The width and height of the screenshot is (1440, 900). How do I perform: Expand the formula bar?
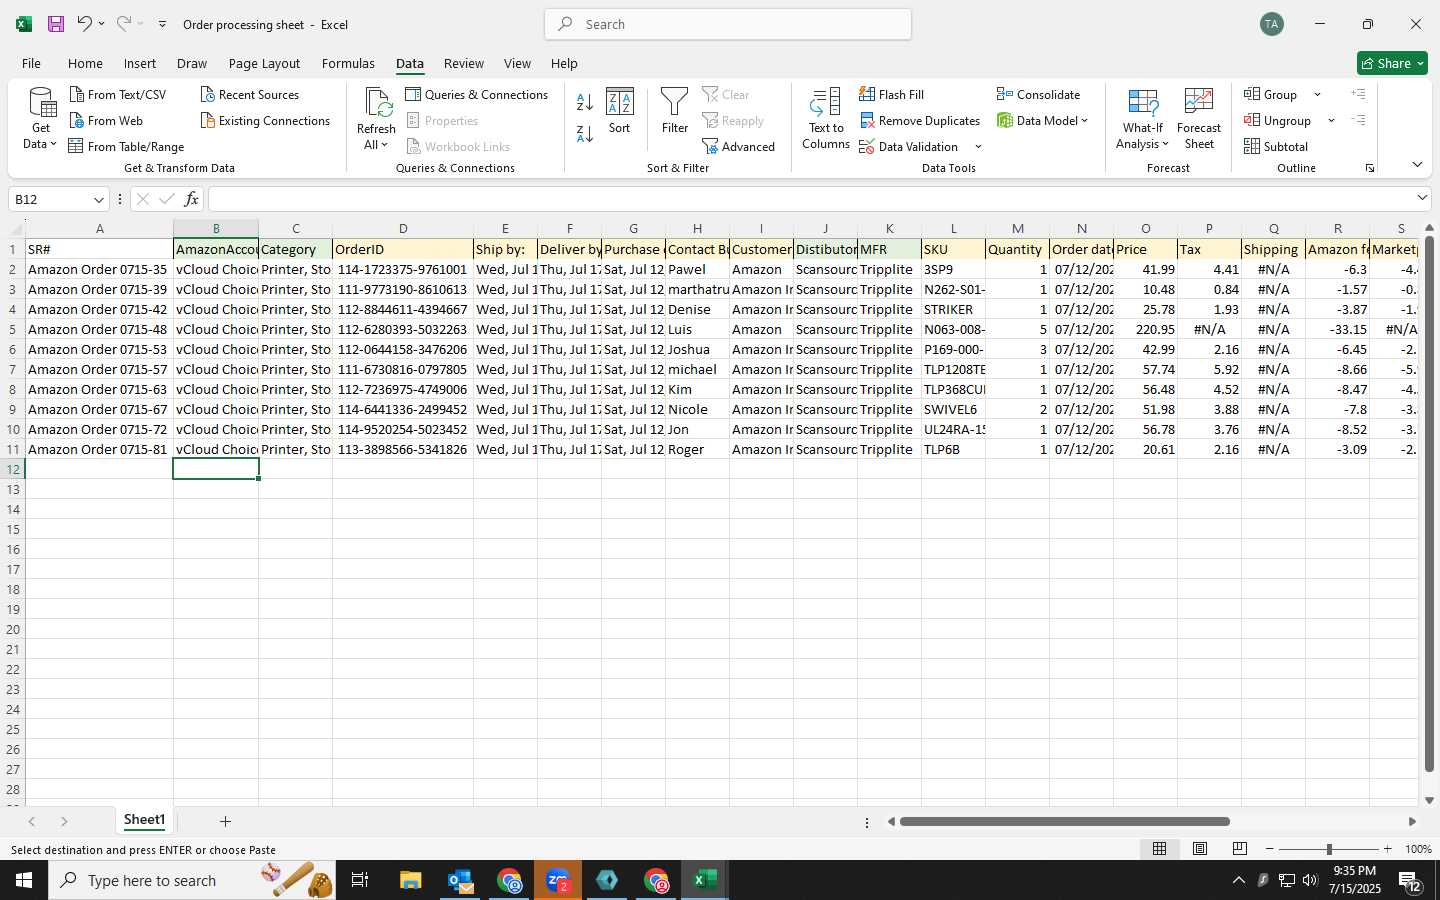[x=1422, y=198]
